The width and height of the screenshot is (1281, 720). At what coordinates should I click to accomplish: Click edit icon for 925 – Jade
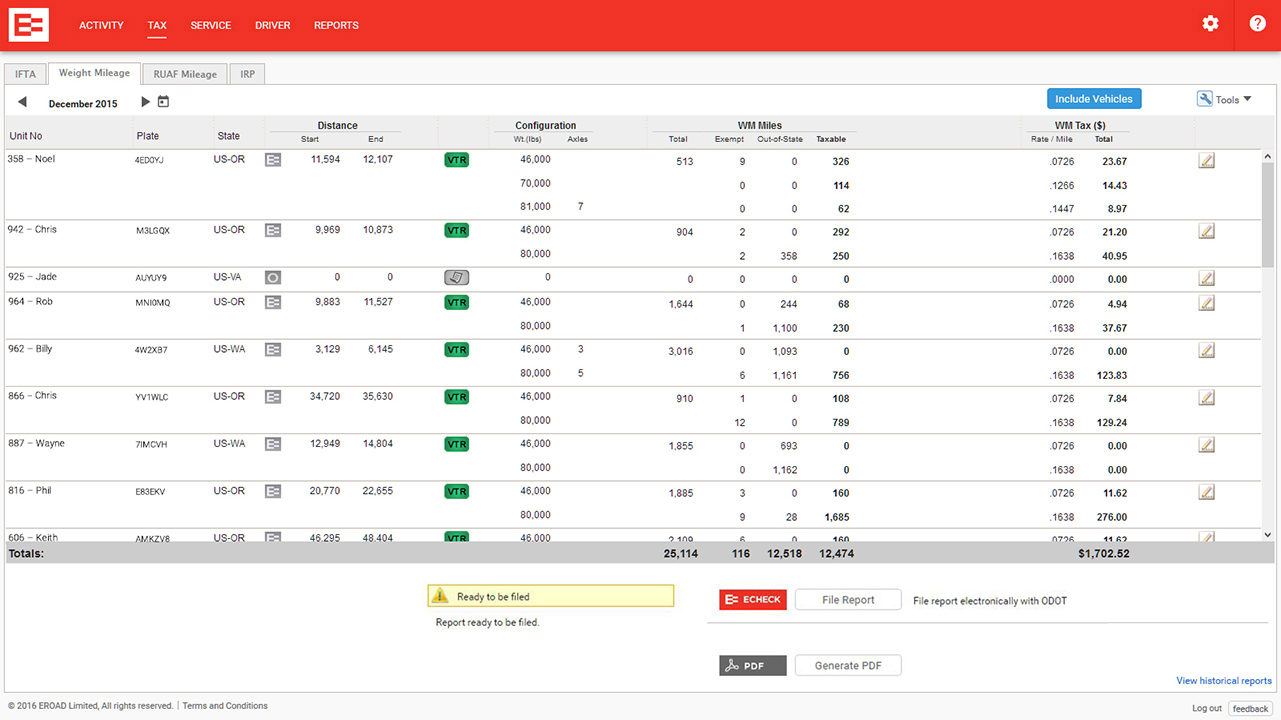point(1206,278)
